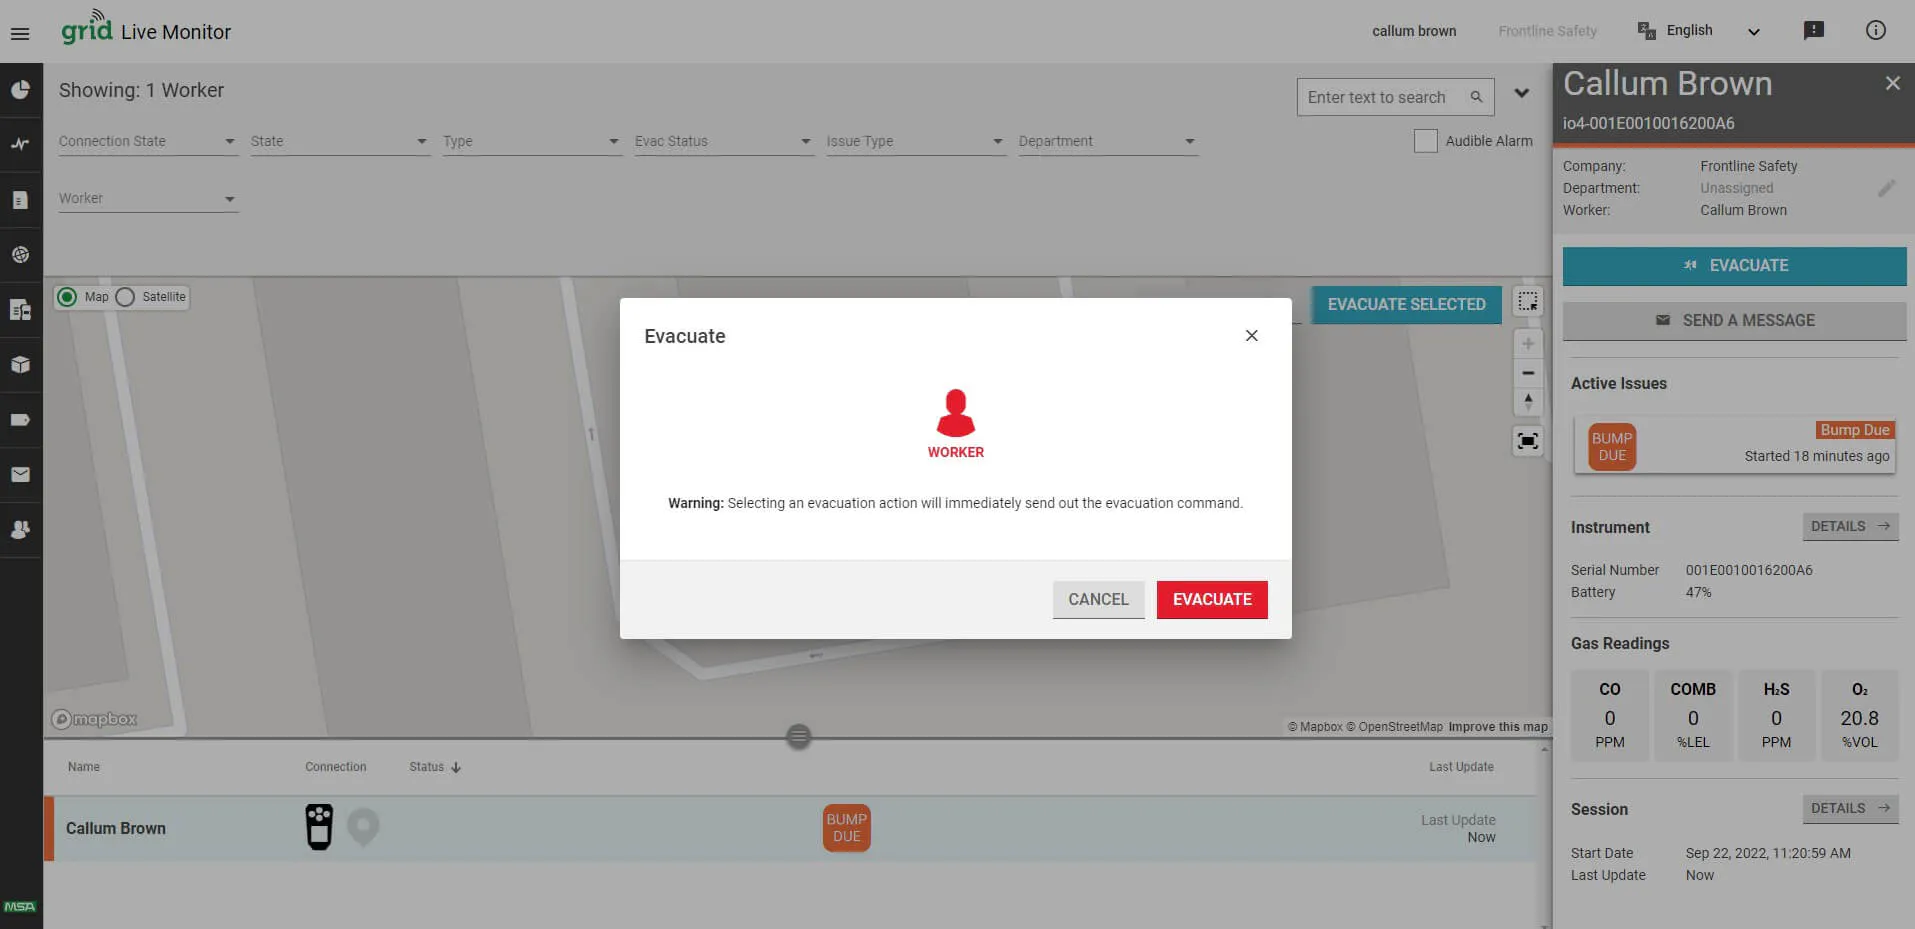Screen dimensions: 1915x929
Task: Select the Satellite map view
Action: pyautogui.click(x=126, y=297)
